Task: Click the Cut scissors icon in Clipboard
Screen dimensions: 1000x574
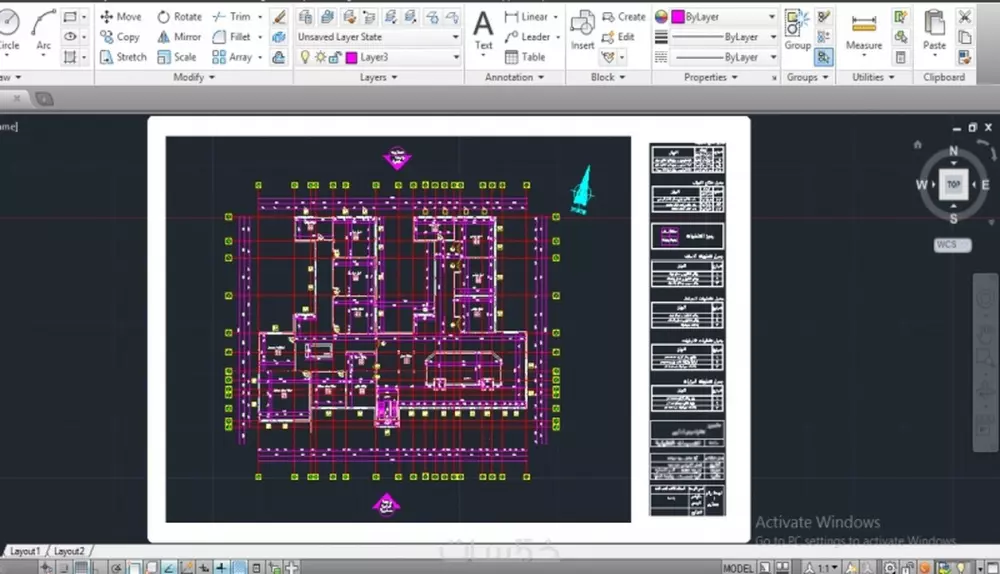Action: pos(965,17)
